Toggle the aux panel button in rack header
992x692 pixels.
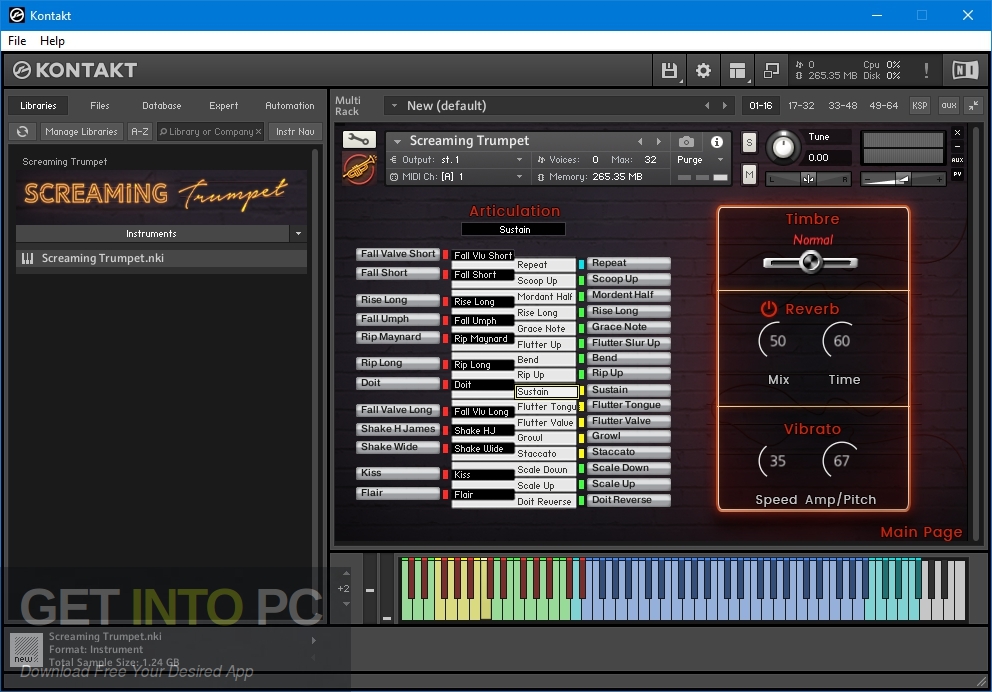click(x=948, y=106)
